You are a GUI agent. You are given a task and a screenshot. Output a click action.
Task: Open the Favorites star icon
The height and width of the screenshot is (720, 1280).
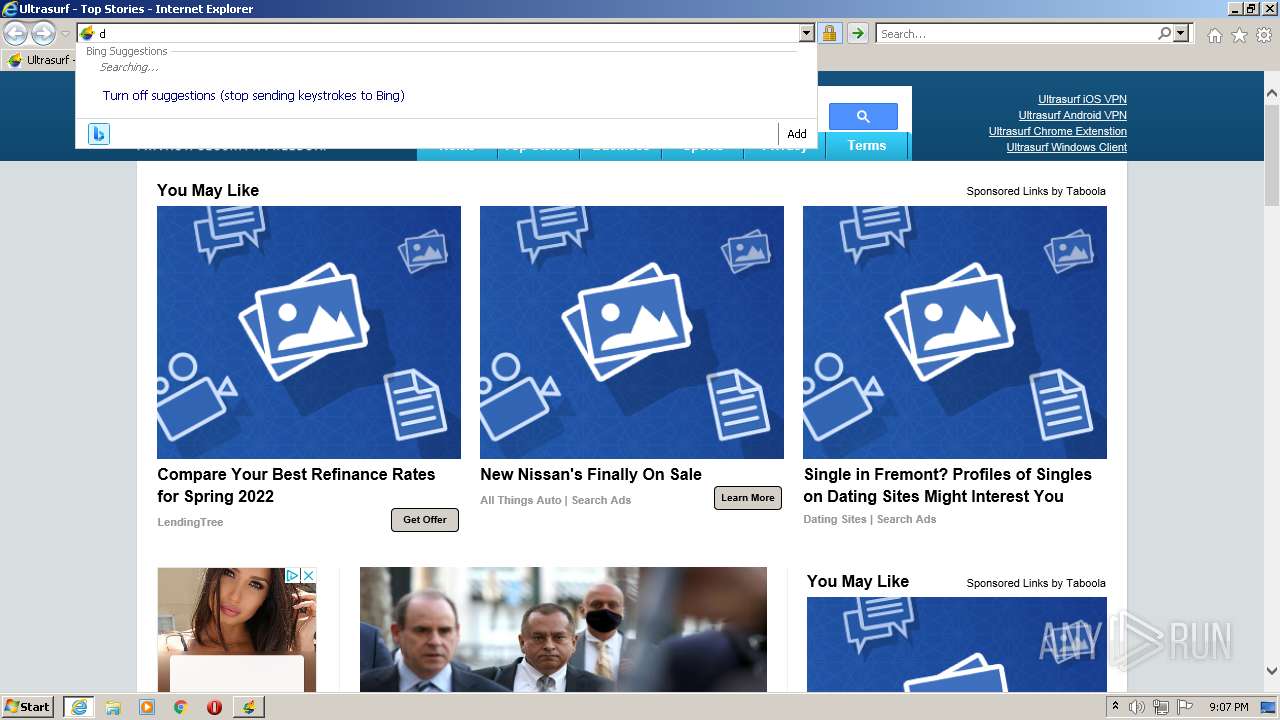(1239, 35)
